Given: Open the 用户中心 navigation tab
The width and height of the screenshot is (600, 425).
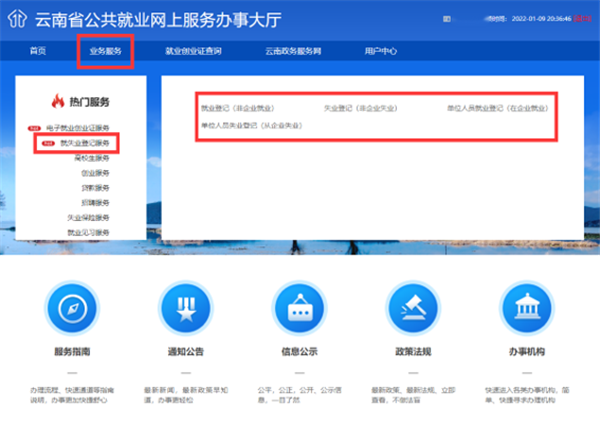Looking at the screenshot, I should coord(380,50).
